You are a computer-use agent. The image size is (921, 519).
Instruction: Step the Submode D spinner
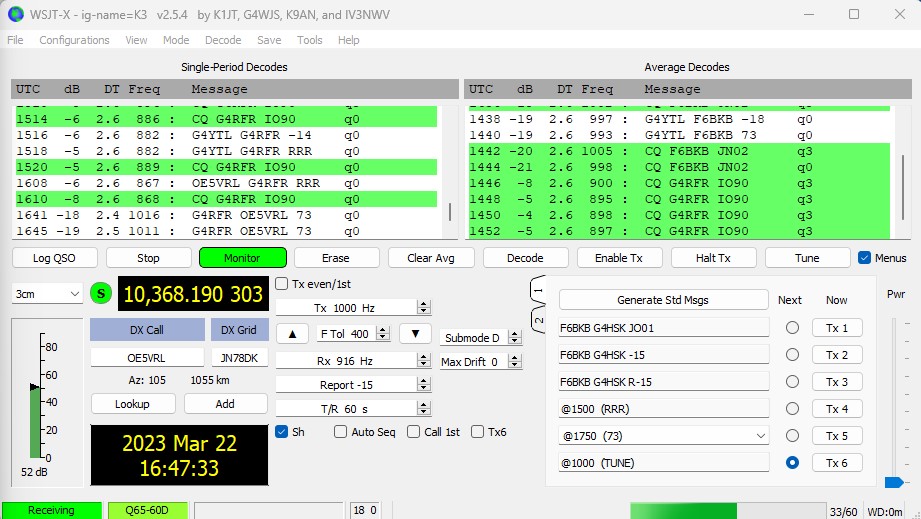[516, 338]
